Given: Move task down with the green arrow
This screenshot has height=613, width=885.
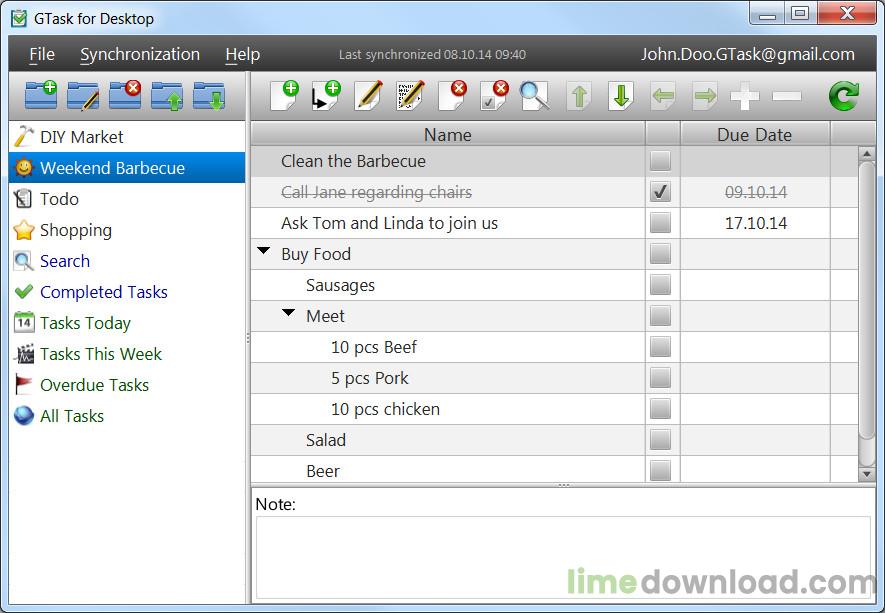Looking at the screenshot, I should [621, 96].
